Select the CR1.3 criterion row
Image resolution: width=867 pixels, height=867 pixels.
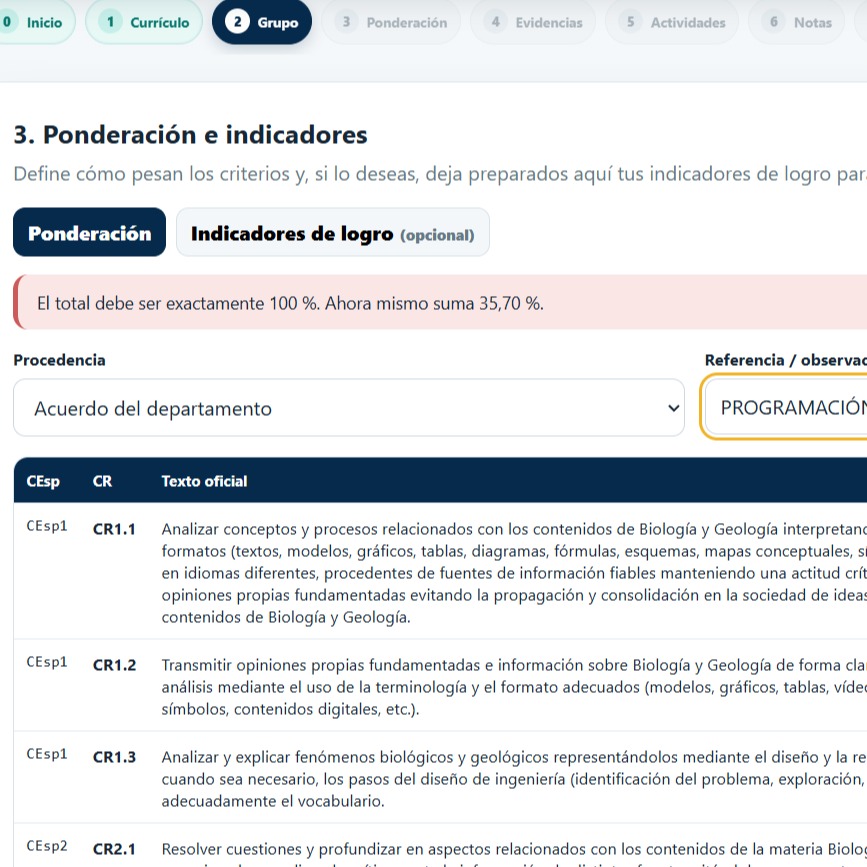click(x=440, y=777)
